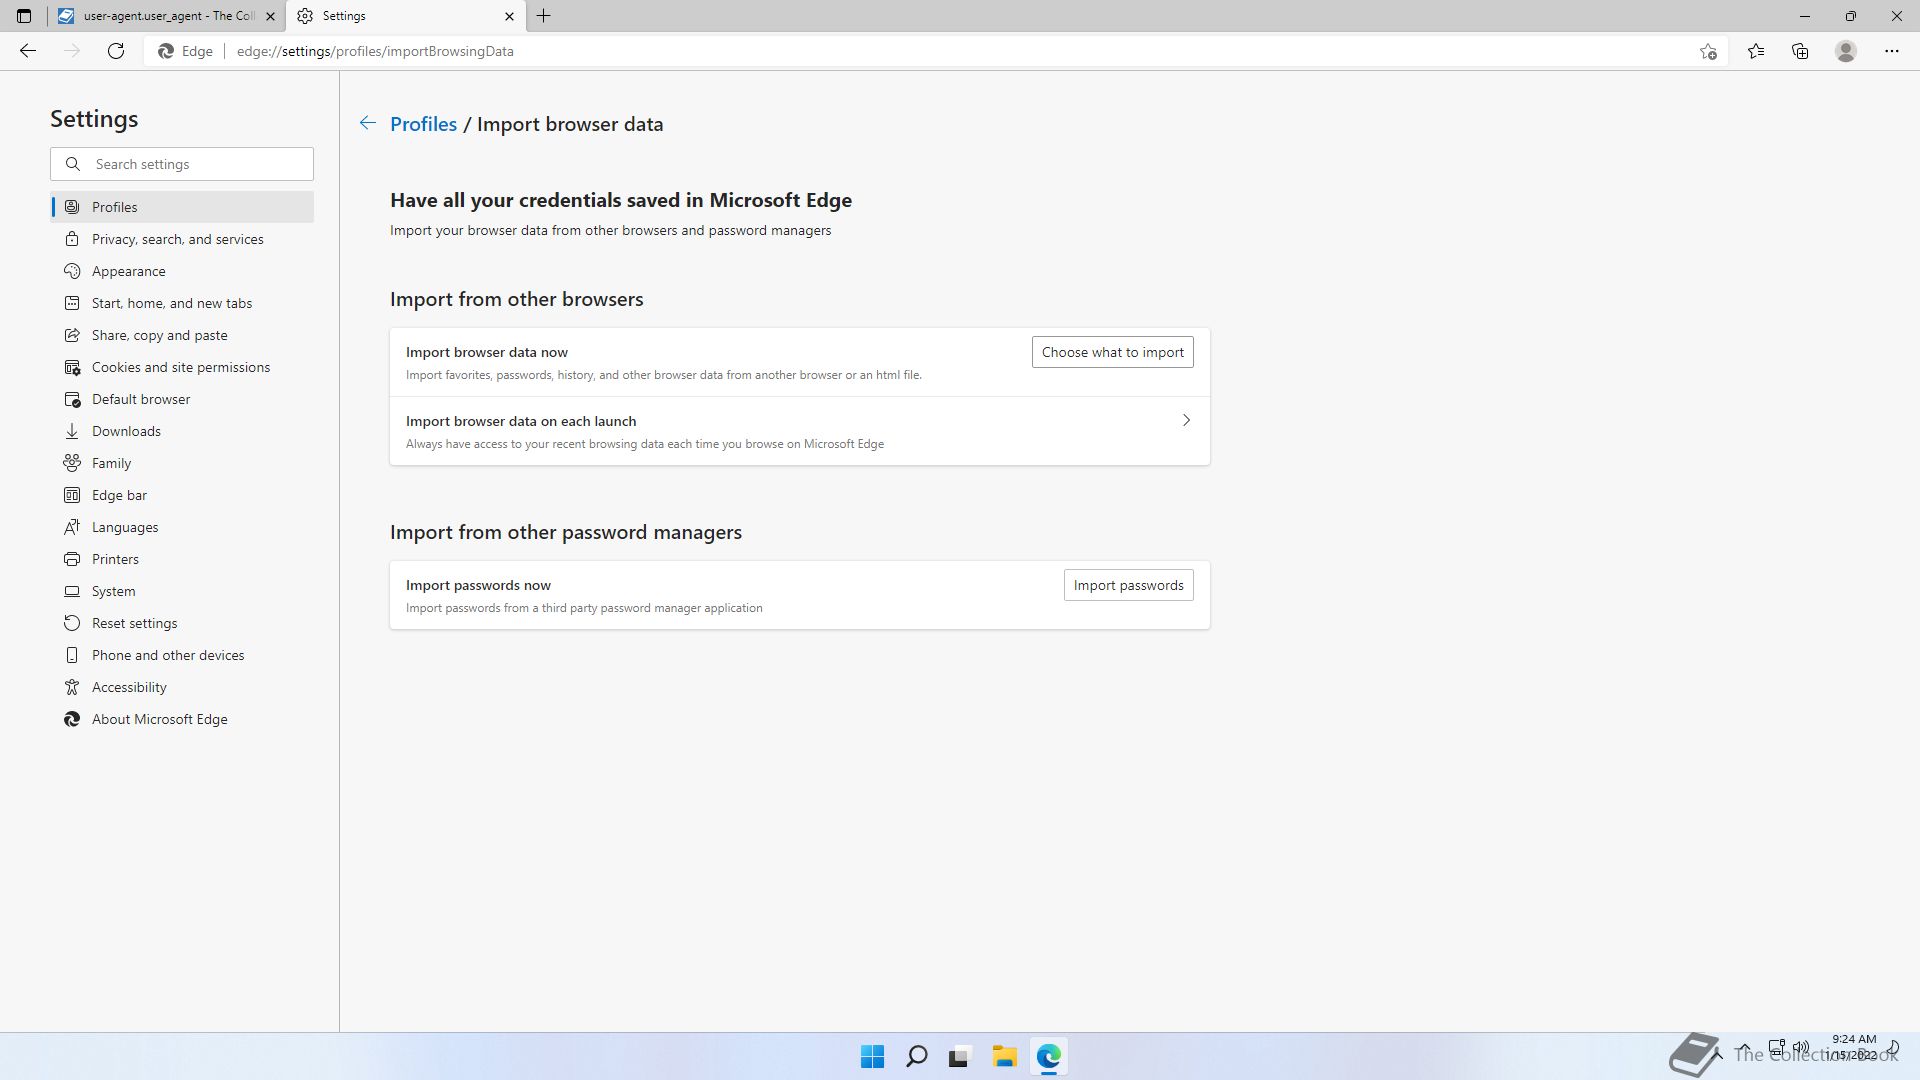This screenshot has height=1080, width=1920.
Task: Open Languages settings
Action: point(182,527)
